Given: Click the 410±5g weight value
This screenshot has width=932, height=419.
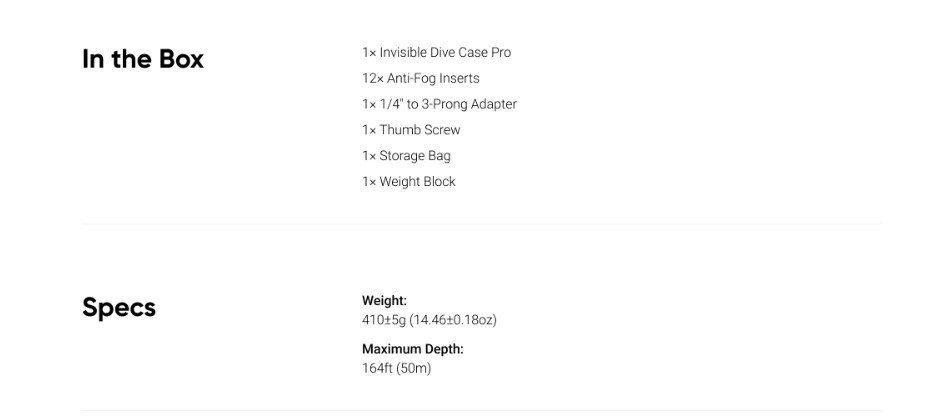Looking at the screenshot, I should (383, 320).
